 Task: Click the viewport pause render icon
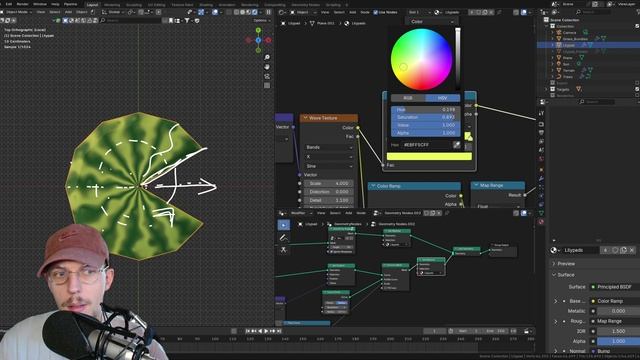click(268, 12)
